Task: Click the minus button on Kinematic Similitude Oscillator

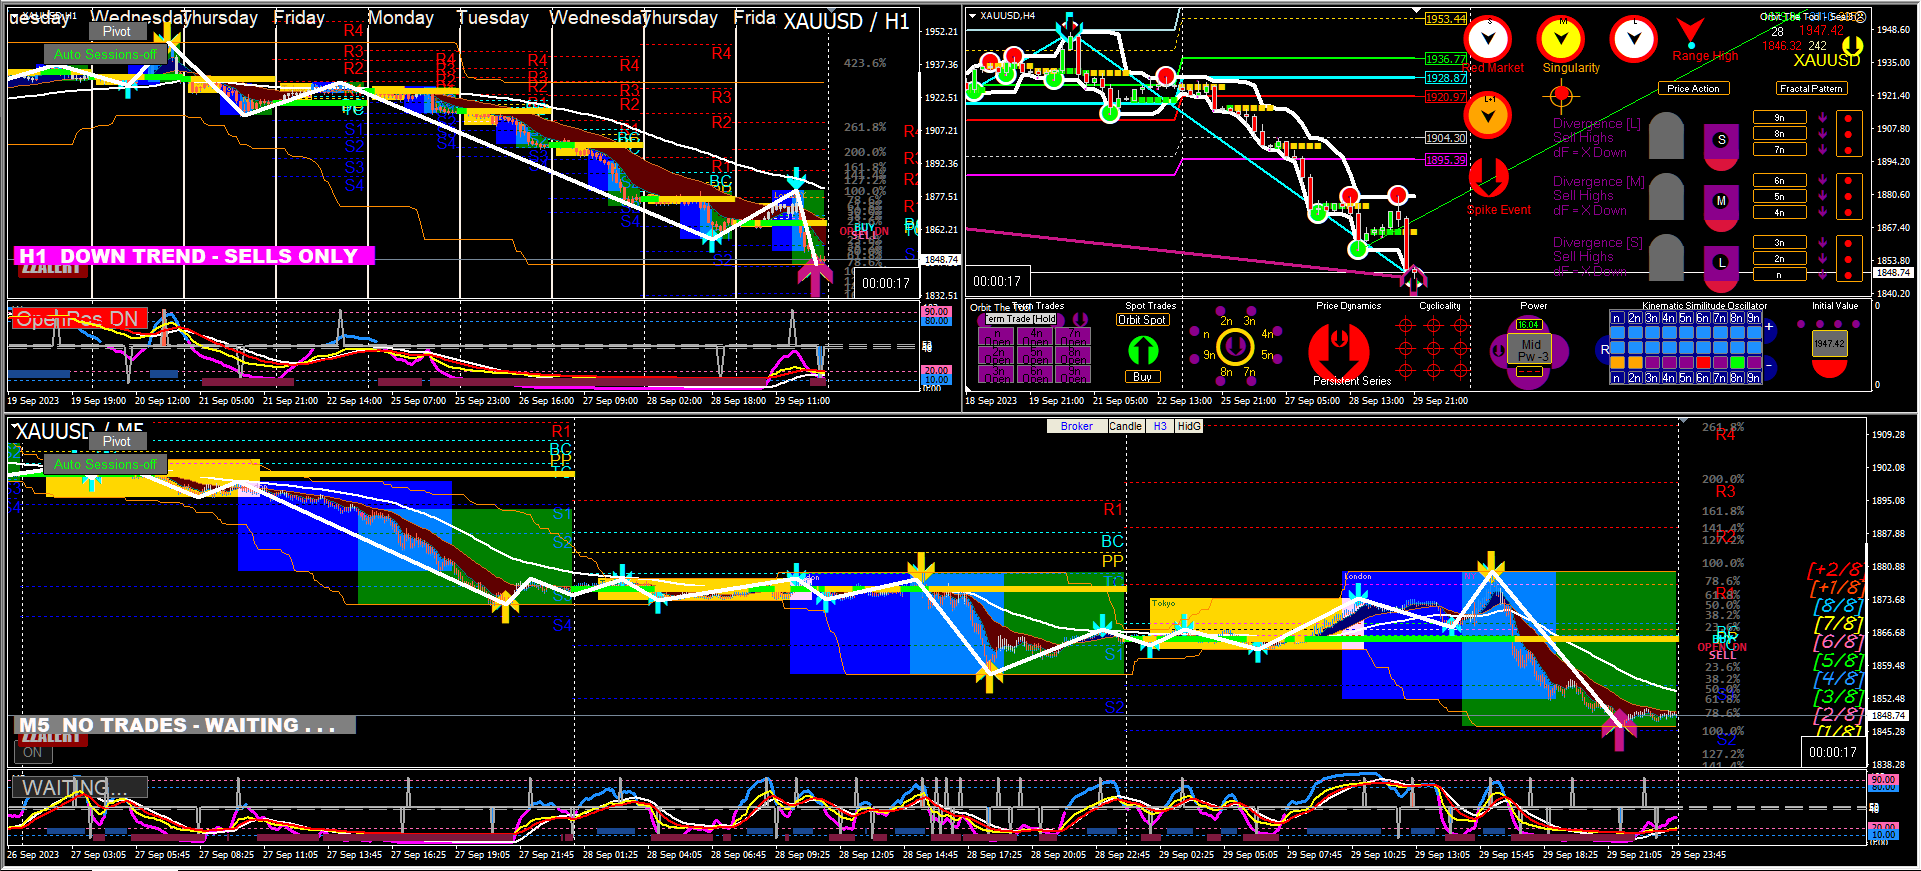Action: [1769, 366]
